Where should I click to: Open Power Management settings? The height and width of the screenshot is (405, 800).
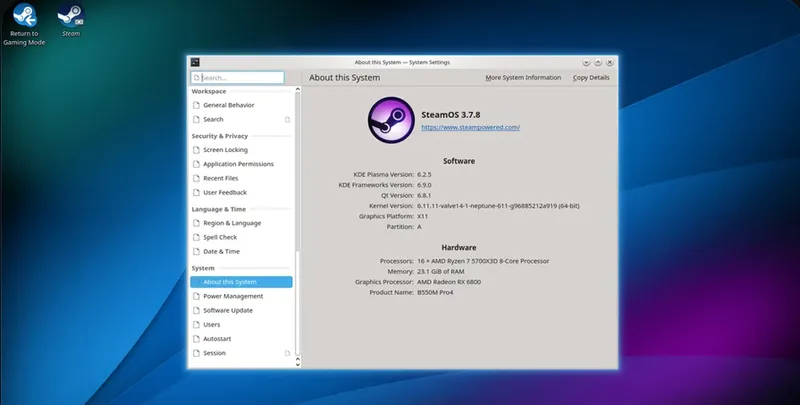click(x=241, y=296)
